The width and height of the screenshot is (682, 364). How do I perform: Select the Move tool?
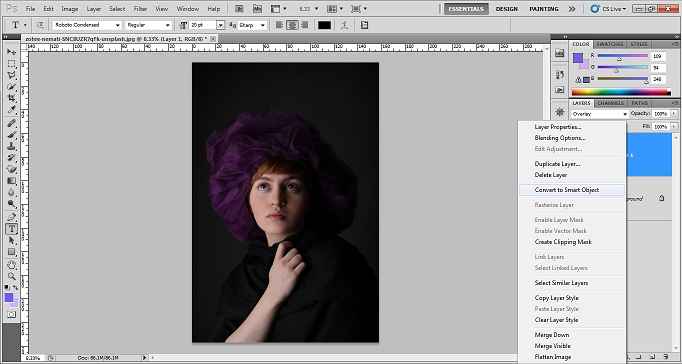tap(11, 52)
